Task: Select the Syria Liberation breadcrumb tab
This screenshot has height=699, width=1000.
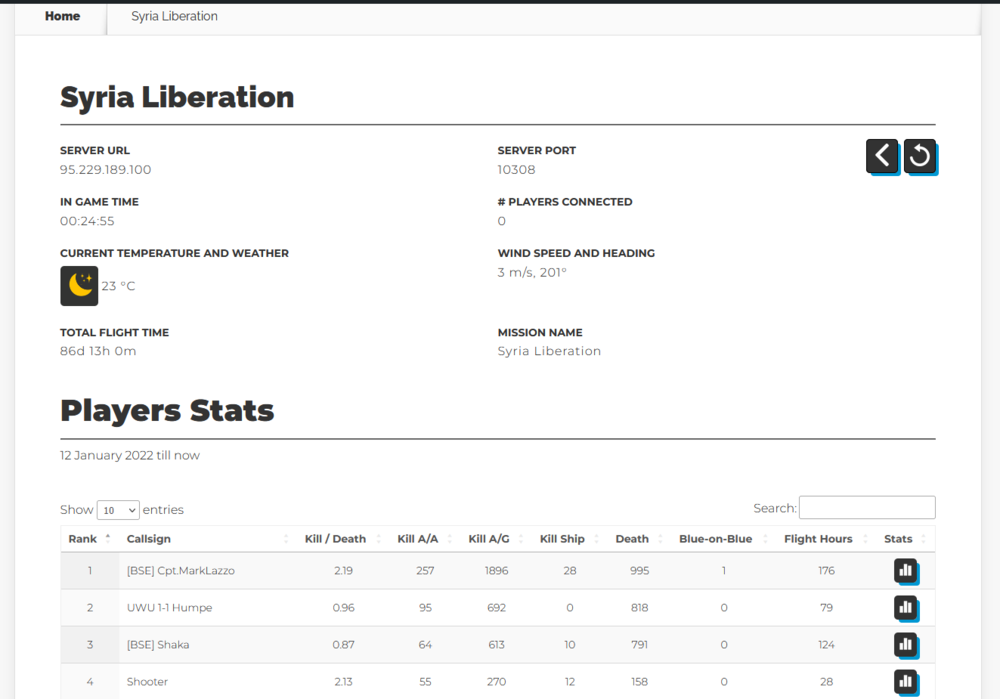Action: [174, 17]
